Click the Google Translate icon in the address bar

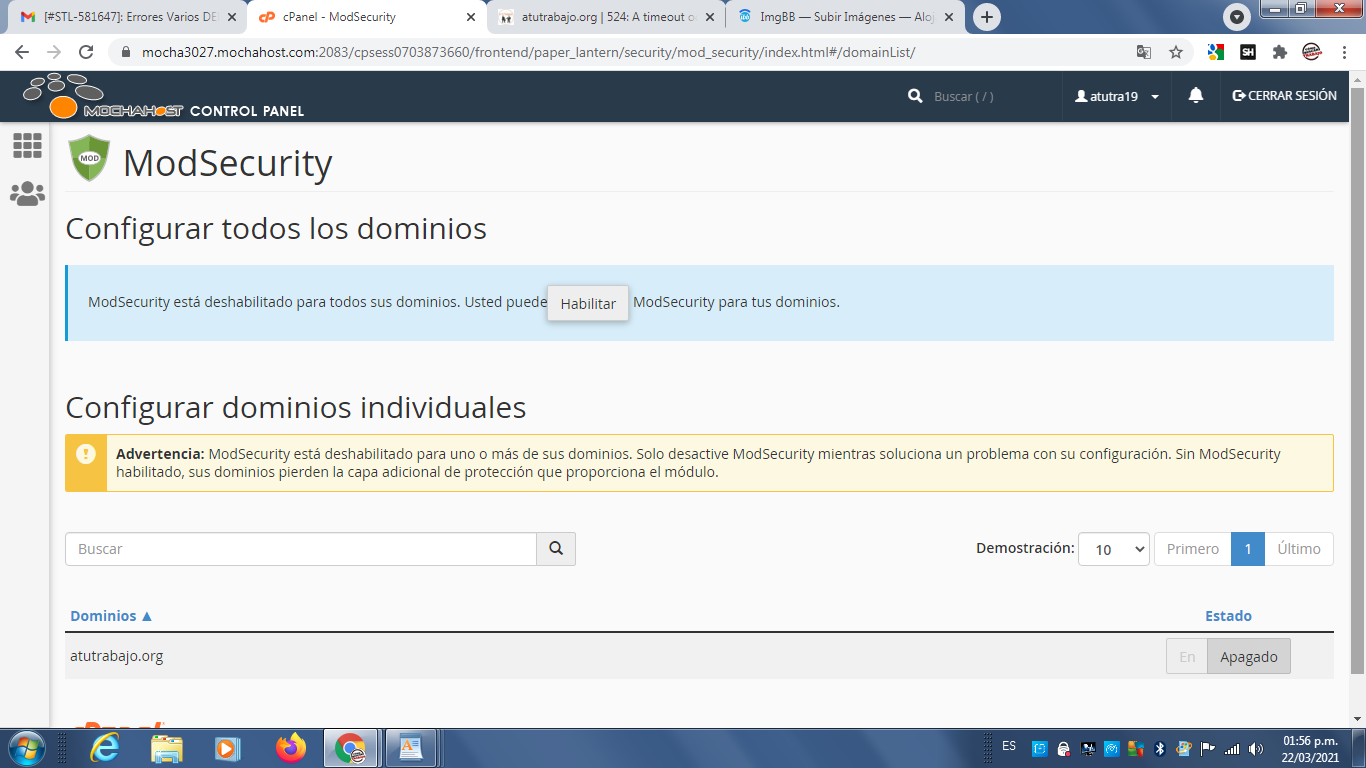coord(1144,52)
